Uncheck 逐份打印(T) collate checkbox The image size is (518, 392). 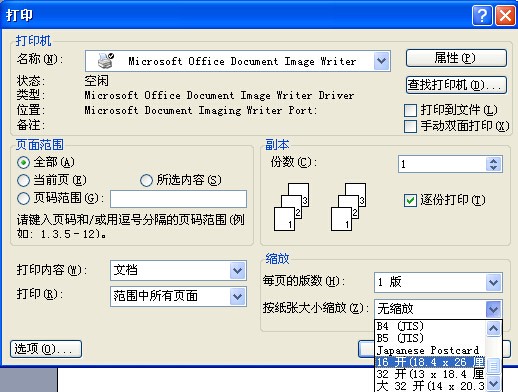click(410, 201)
